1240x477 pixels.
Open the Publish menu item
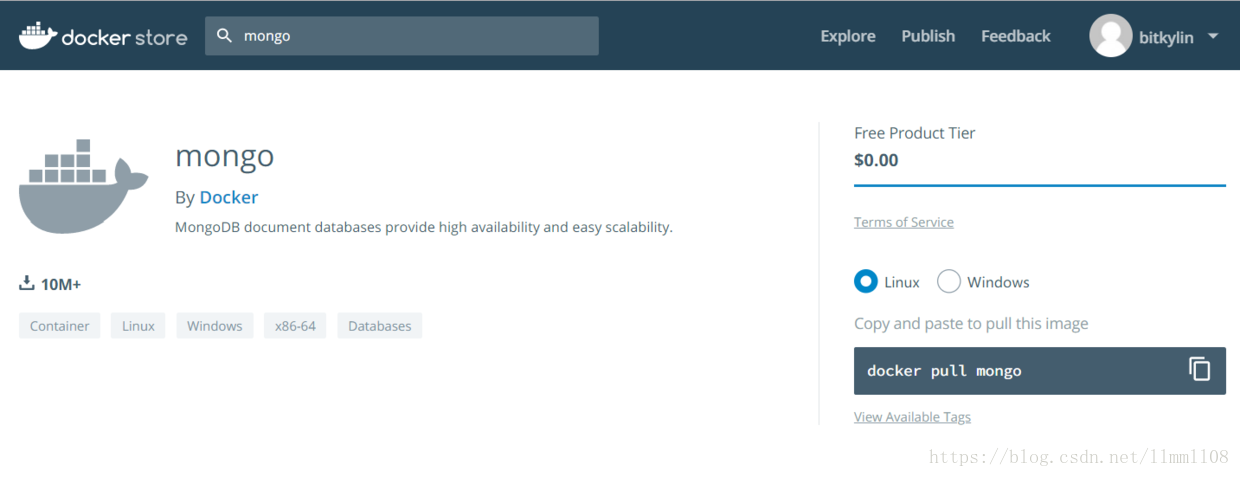[x=928, y=36]
